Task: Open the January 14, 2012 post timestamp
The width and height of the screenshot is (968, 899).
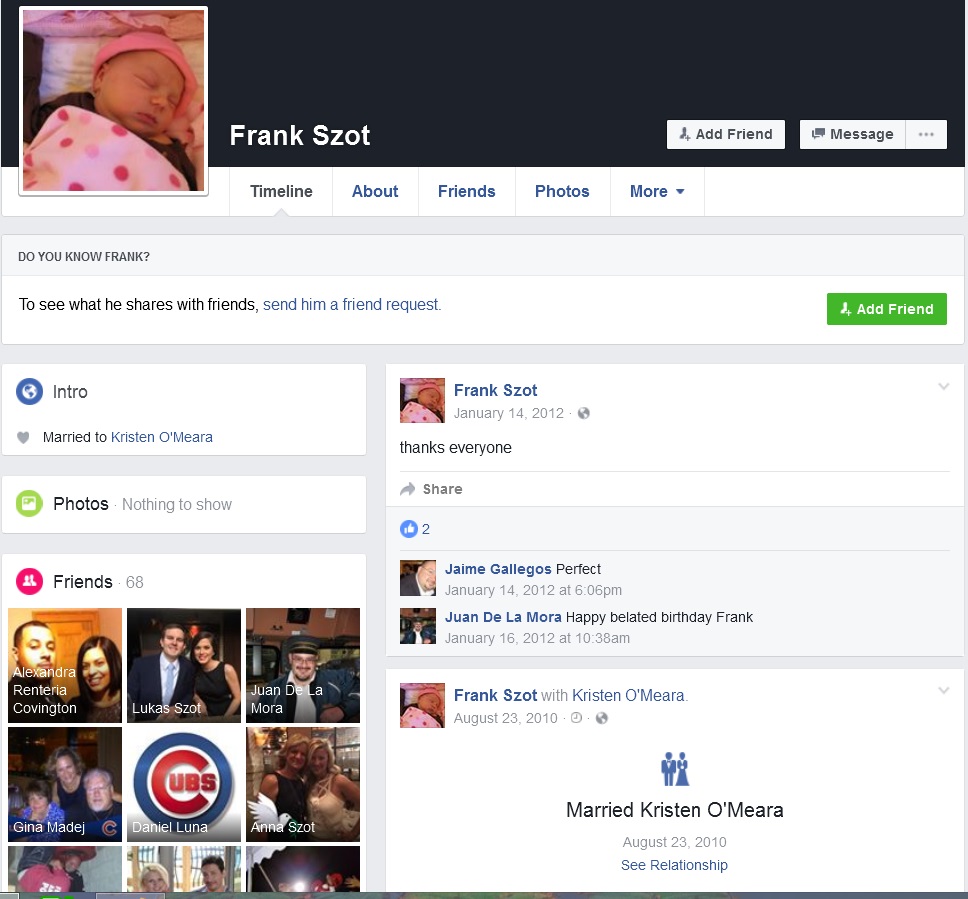Action: click(x=509, y=413)
